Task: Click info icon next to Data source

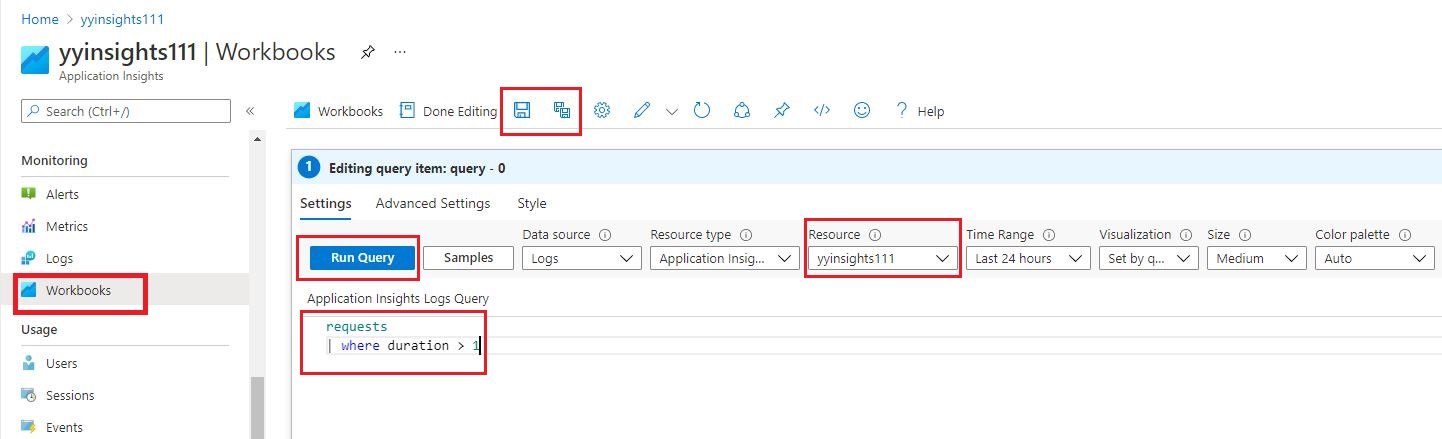Action: [x=604, y=235]
